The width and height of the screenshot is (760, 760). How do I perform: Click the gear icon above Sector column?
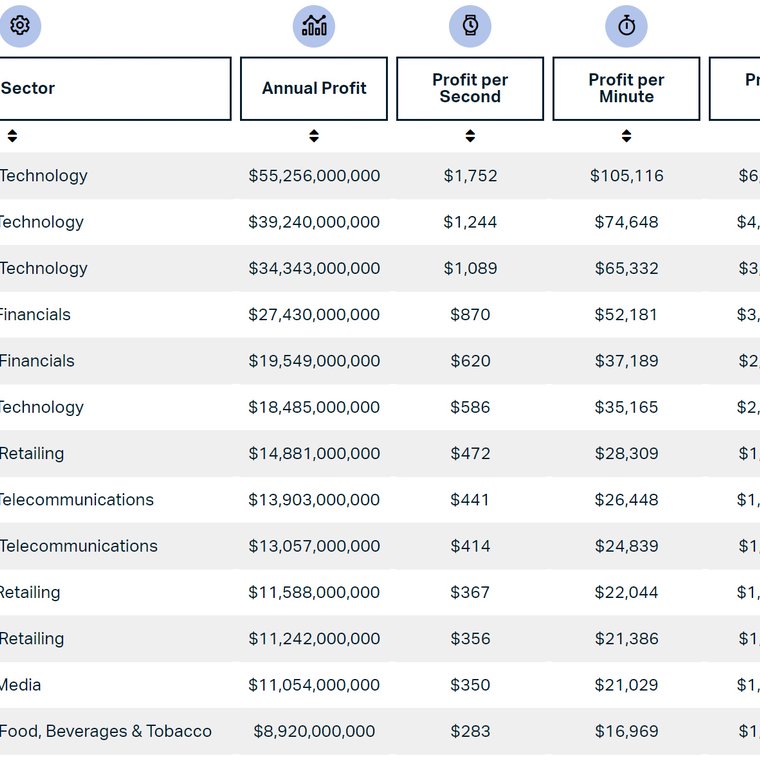click(20, 26)
